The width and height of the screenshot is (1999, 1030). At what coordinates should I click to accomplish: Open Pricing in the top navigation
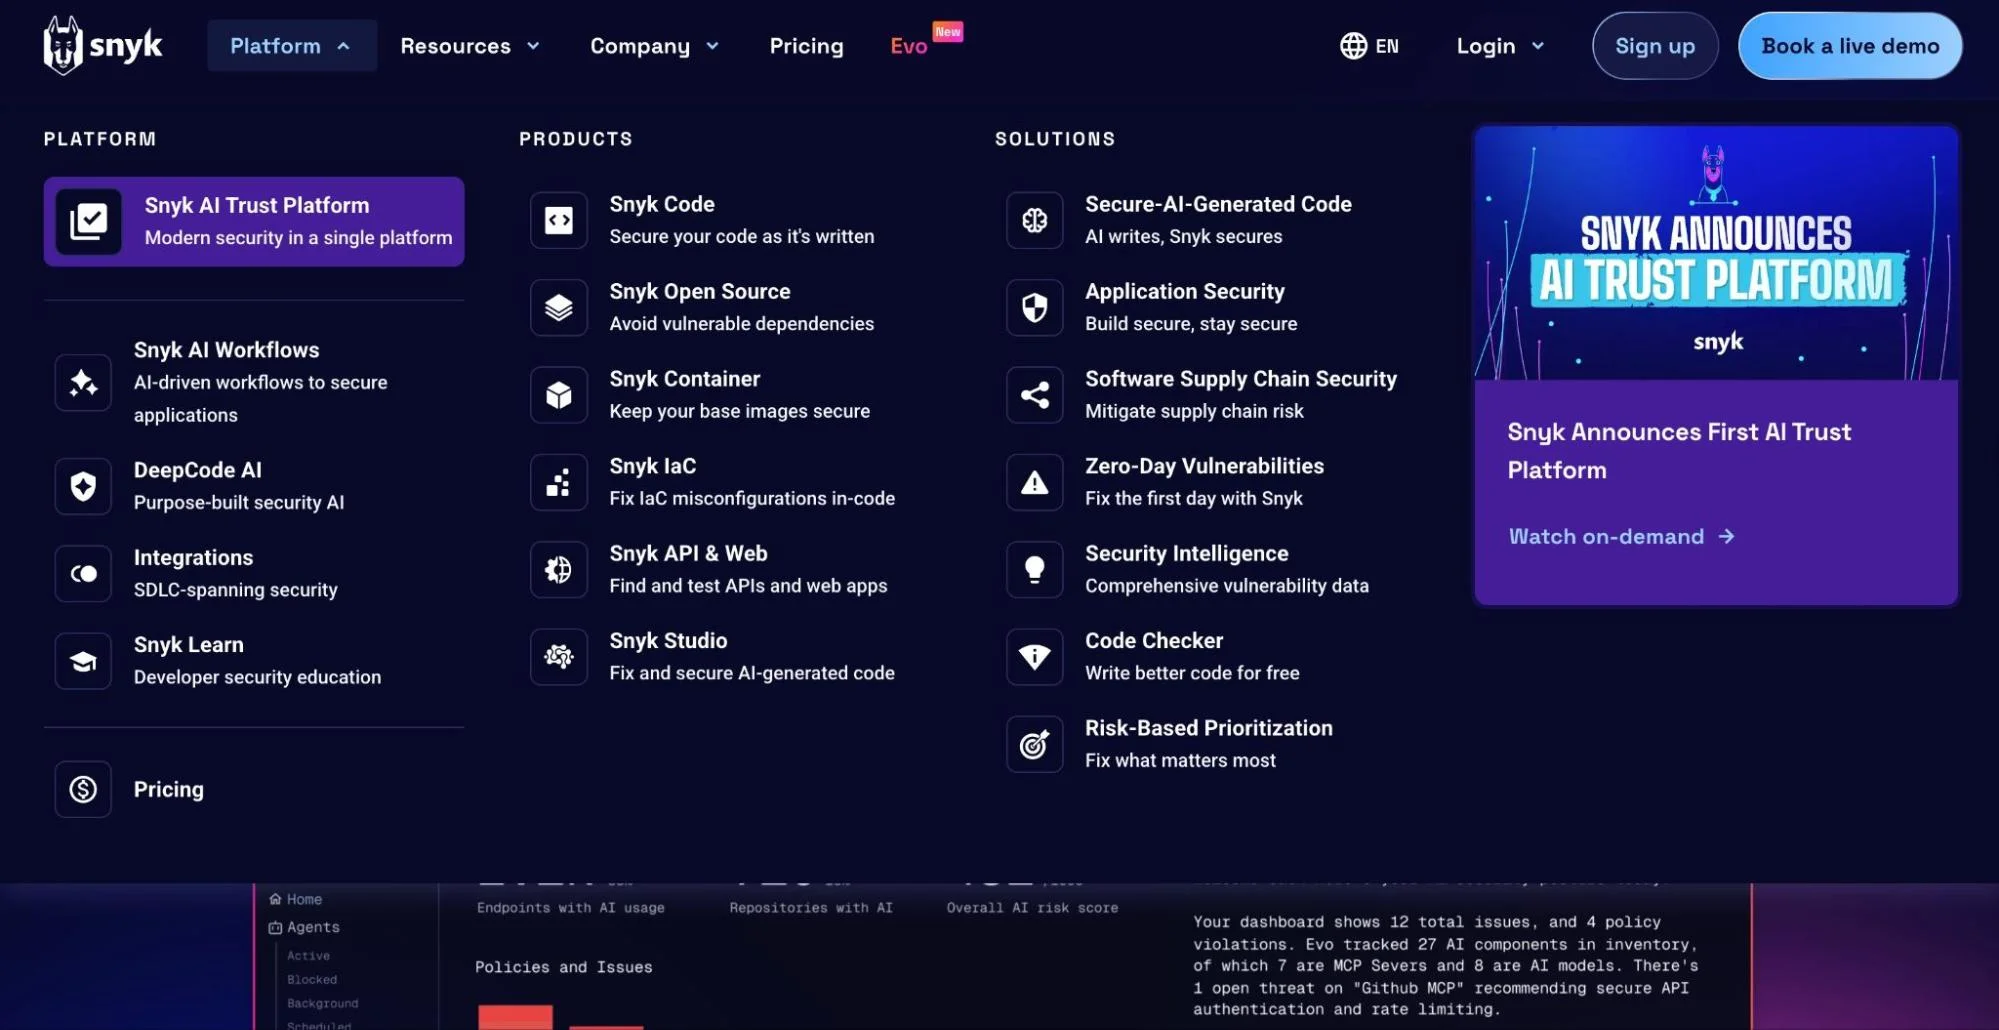point(806,46)
